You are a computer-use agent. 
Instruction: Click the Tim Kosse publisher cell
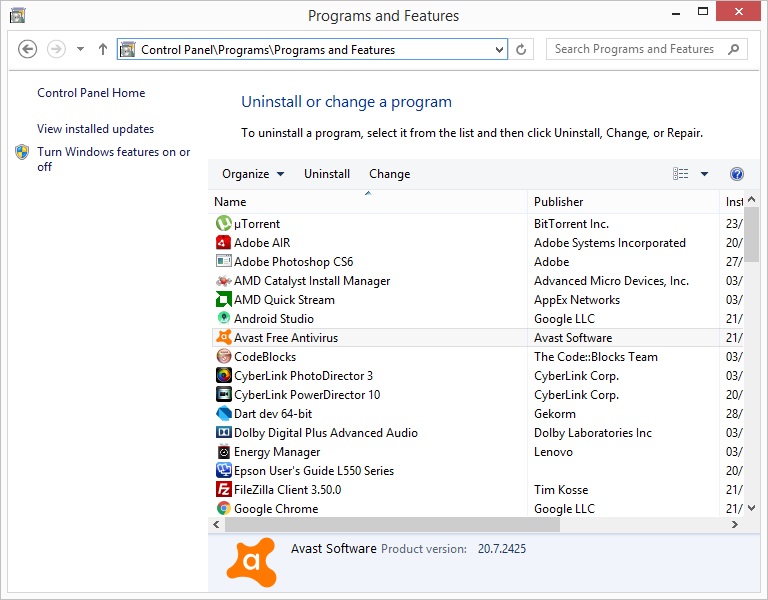(x=561, y=490)
